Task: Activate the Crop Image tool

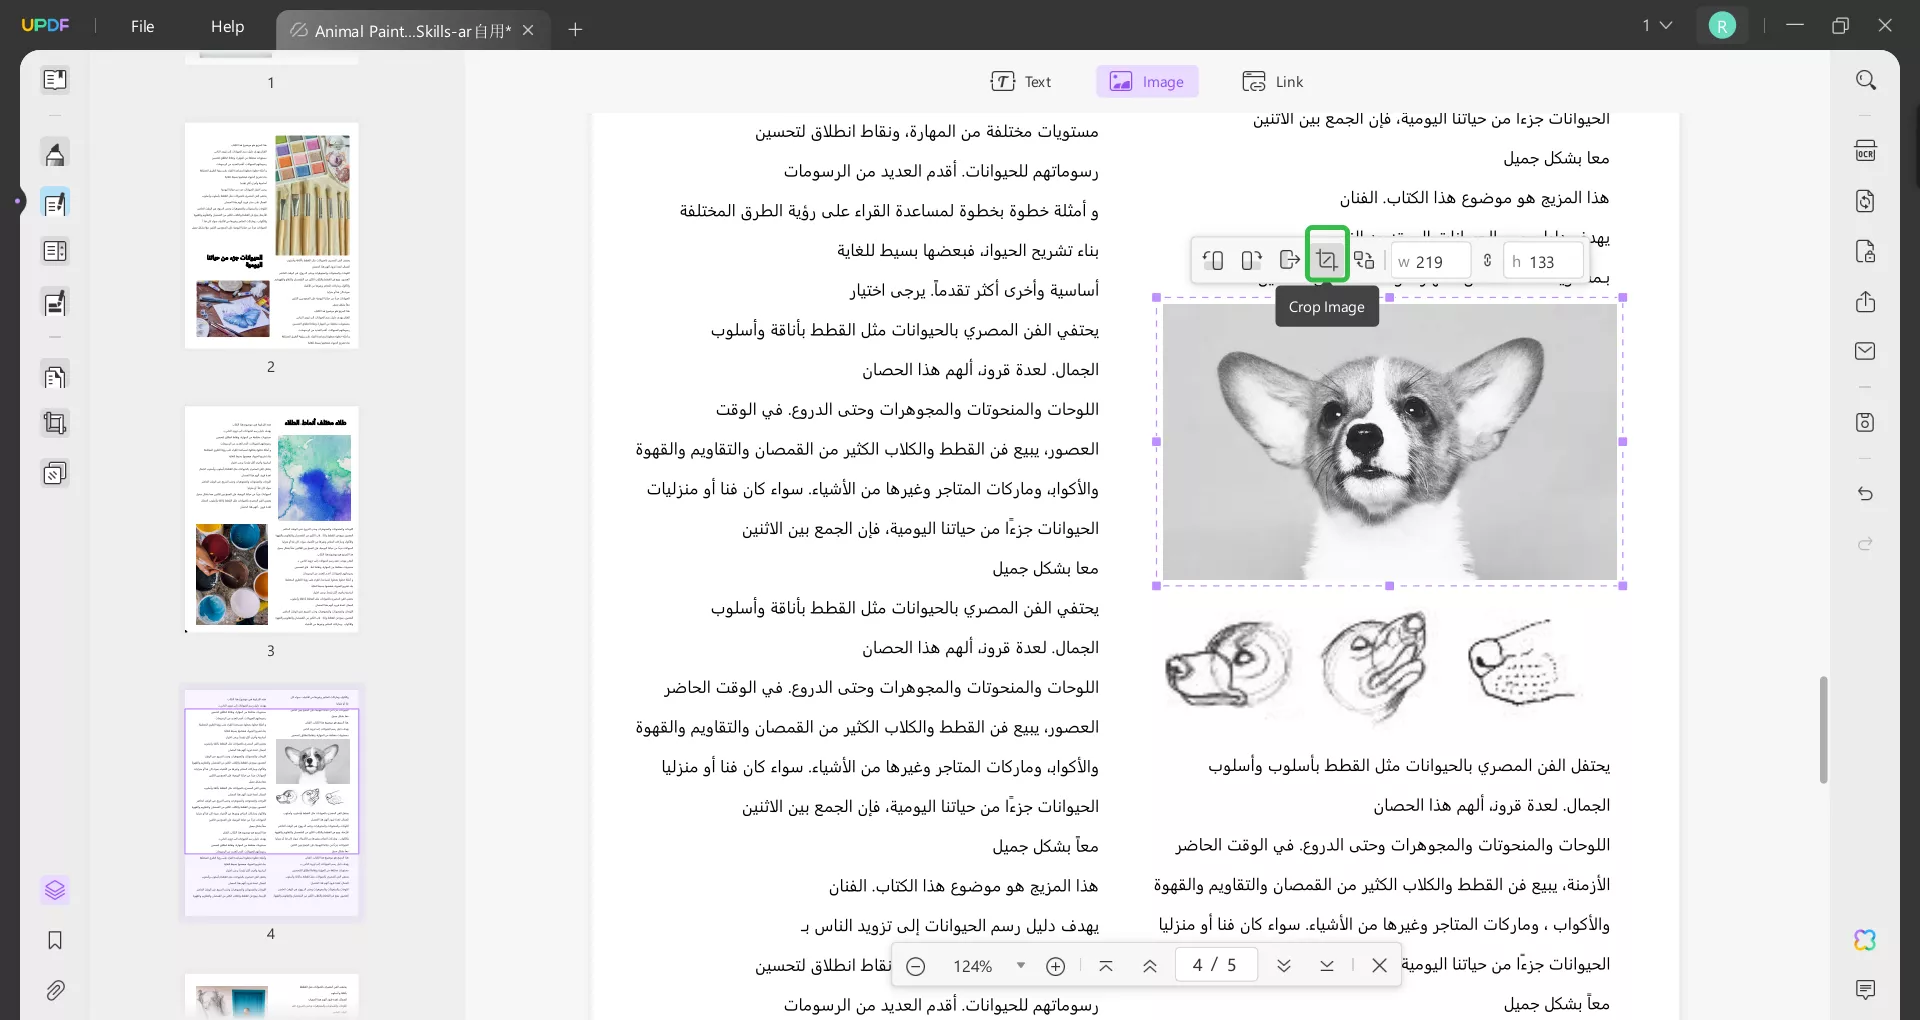Action: point(1327,259)
